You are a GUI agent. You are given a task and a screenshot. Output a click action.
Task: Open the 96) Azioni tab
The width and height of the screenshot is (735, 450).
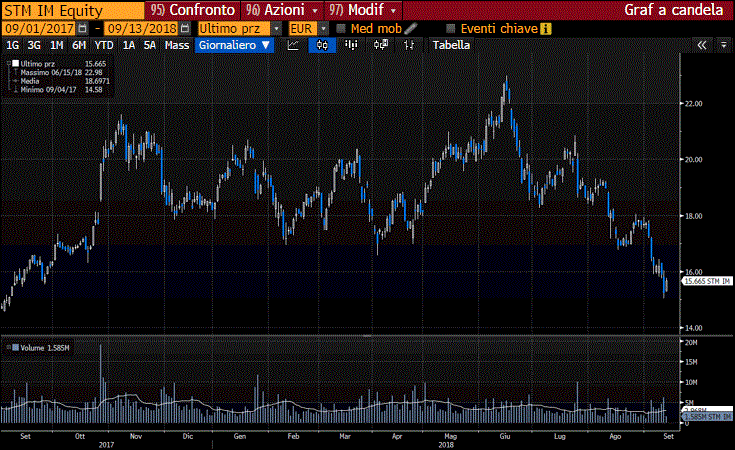coord(282,10)
